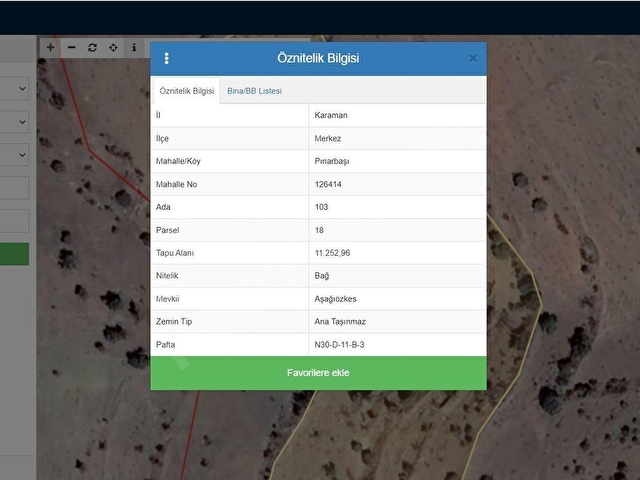Click the İlçe row label

(x=162, y=138)
